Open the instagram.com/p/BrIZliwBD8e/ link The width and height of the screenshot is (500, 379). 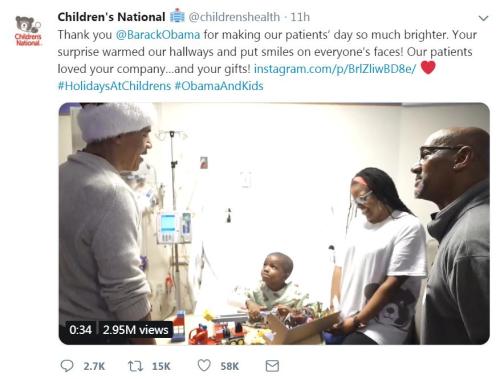click(x=335, y=69)
